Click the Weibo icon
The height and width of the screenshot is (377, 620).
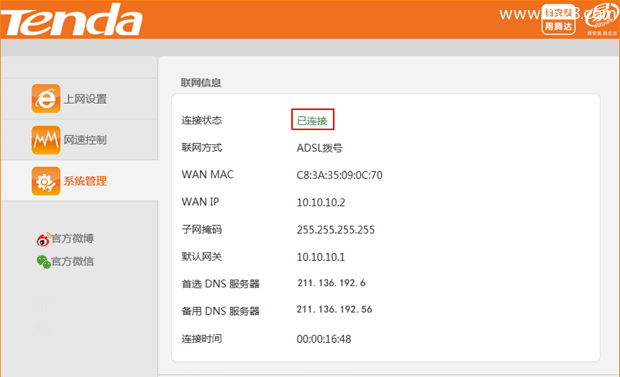tap(43, 239)
